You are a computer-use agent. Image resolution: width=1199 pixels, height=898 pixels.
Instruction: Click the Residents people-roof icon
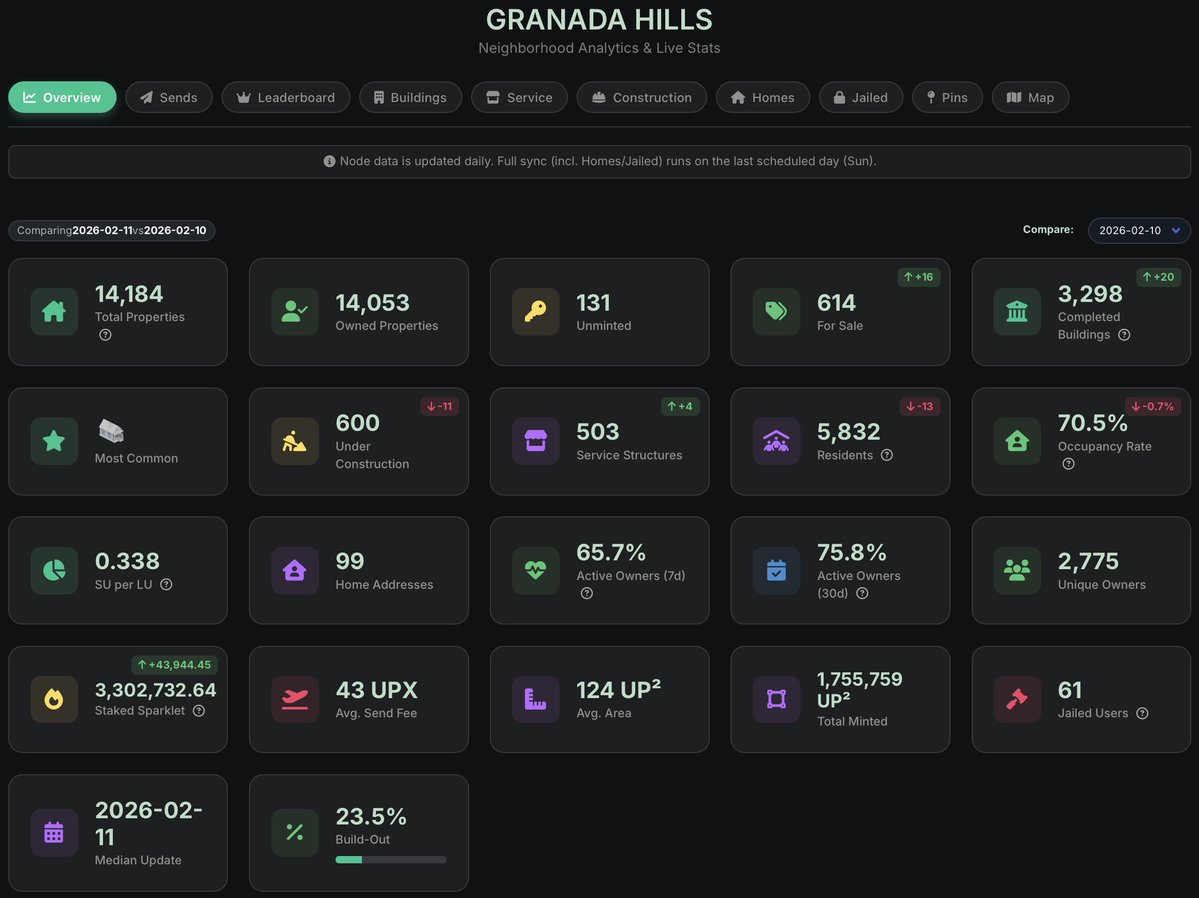coord(776,441)
